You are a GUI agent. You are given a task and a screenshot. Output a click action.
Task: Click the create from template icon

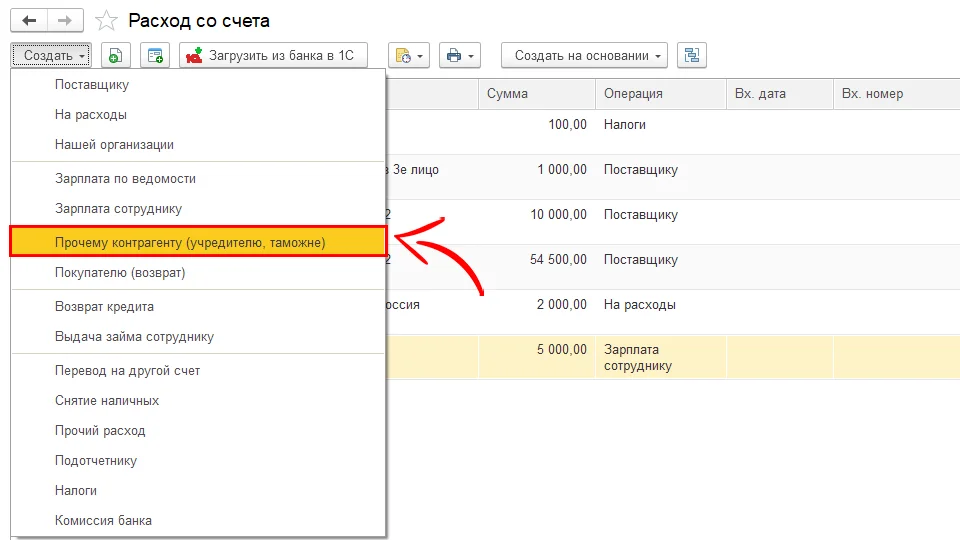click(155, 56)
